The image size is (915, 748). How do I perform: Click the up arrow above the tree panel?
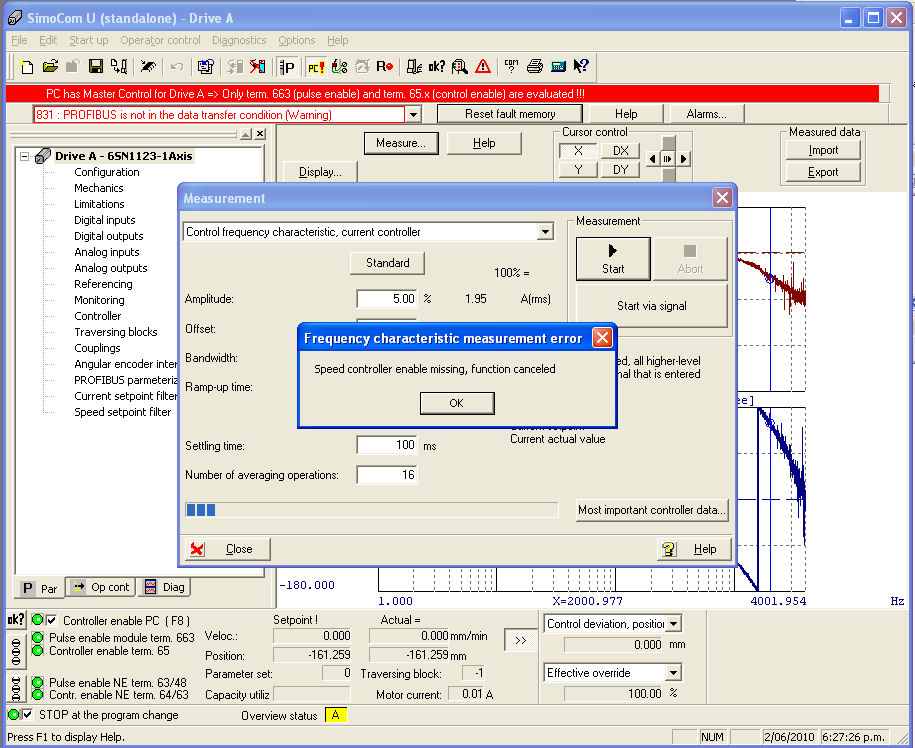point(246,134)
